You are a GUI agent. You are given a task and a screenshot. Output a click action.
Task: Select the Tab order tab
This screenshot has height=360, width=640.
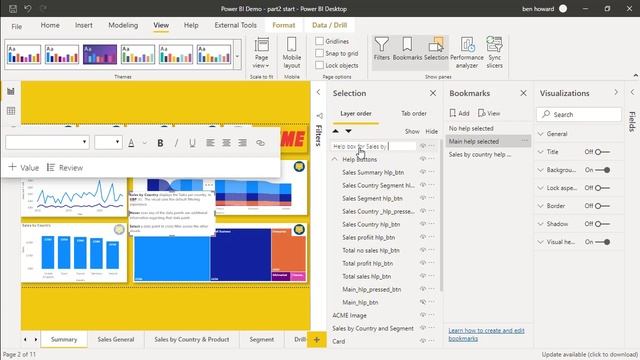click(413, 113)
